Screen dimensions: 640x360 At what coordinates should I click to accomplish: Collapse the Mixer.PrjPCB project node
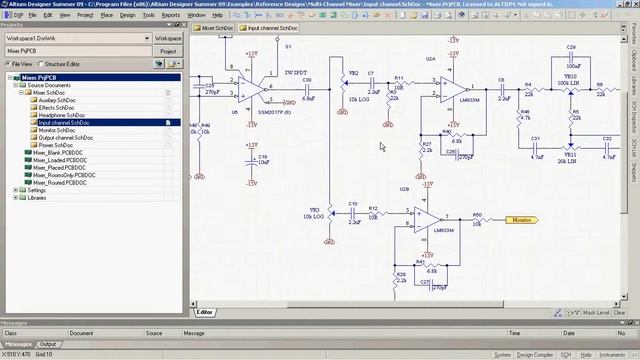coord(10,78)
